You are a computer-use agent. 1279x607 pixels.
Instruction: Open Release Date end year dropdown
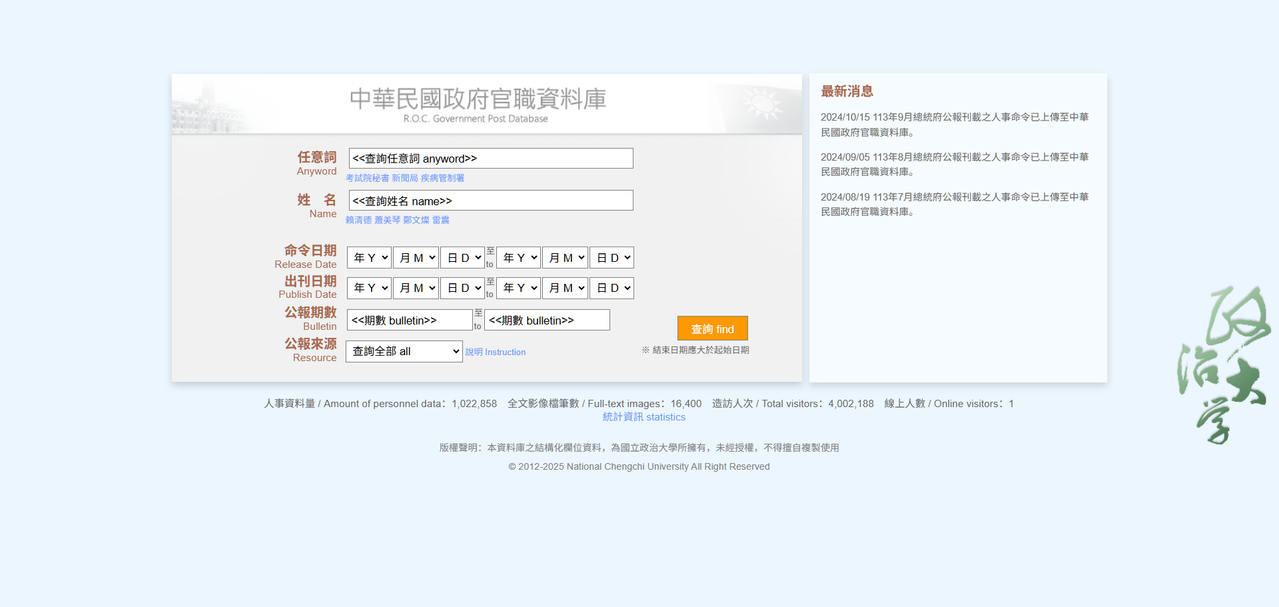click(519, 258)
